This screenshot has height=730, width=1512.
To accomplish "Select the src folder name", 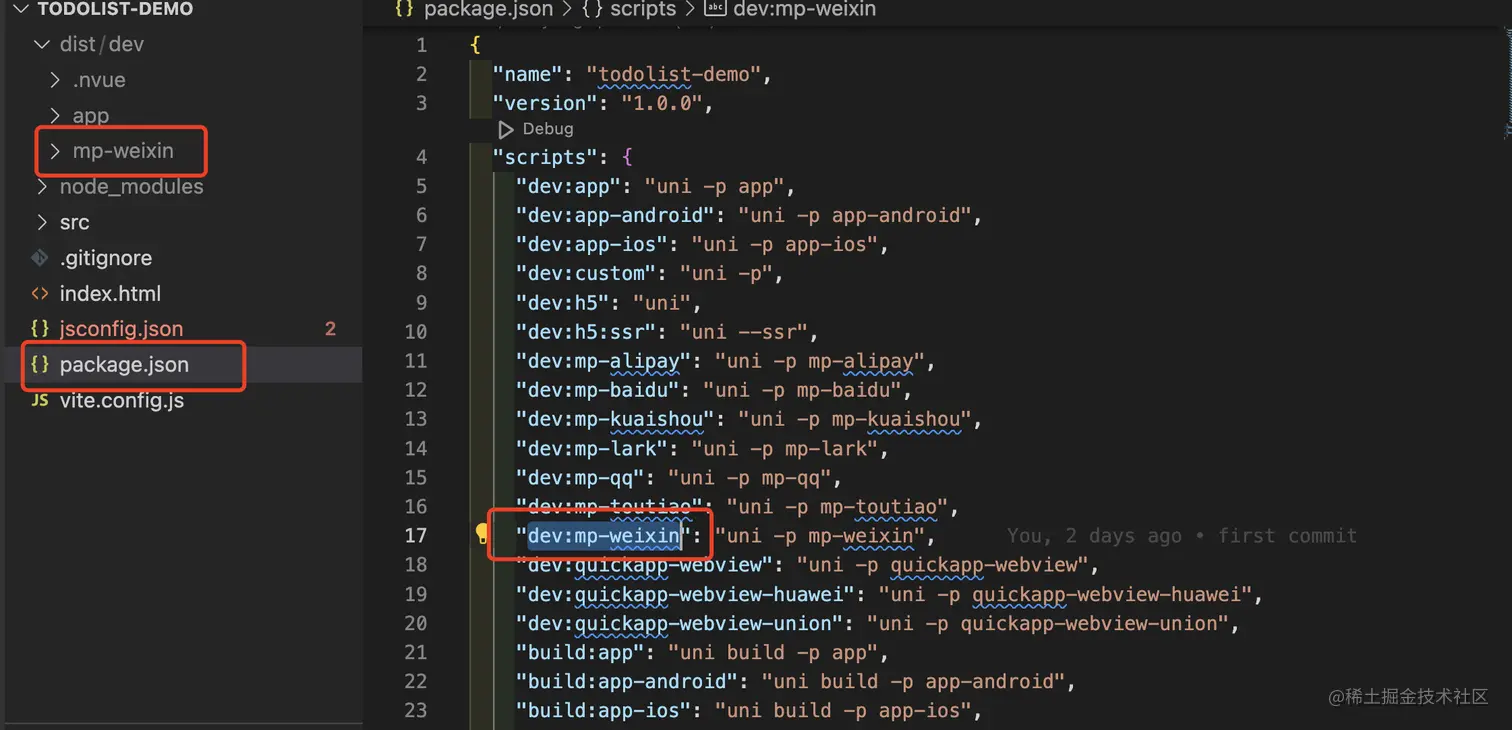I will point(74,222).
